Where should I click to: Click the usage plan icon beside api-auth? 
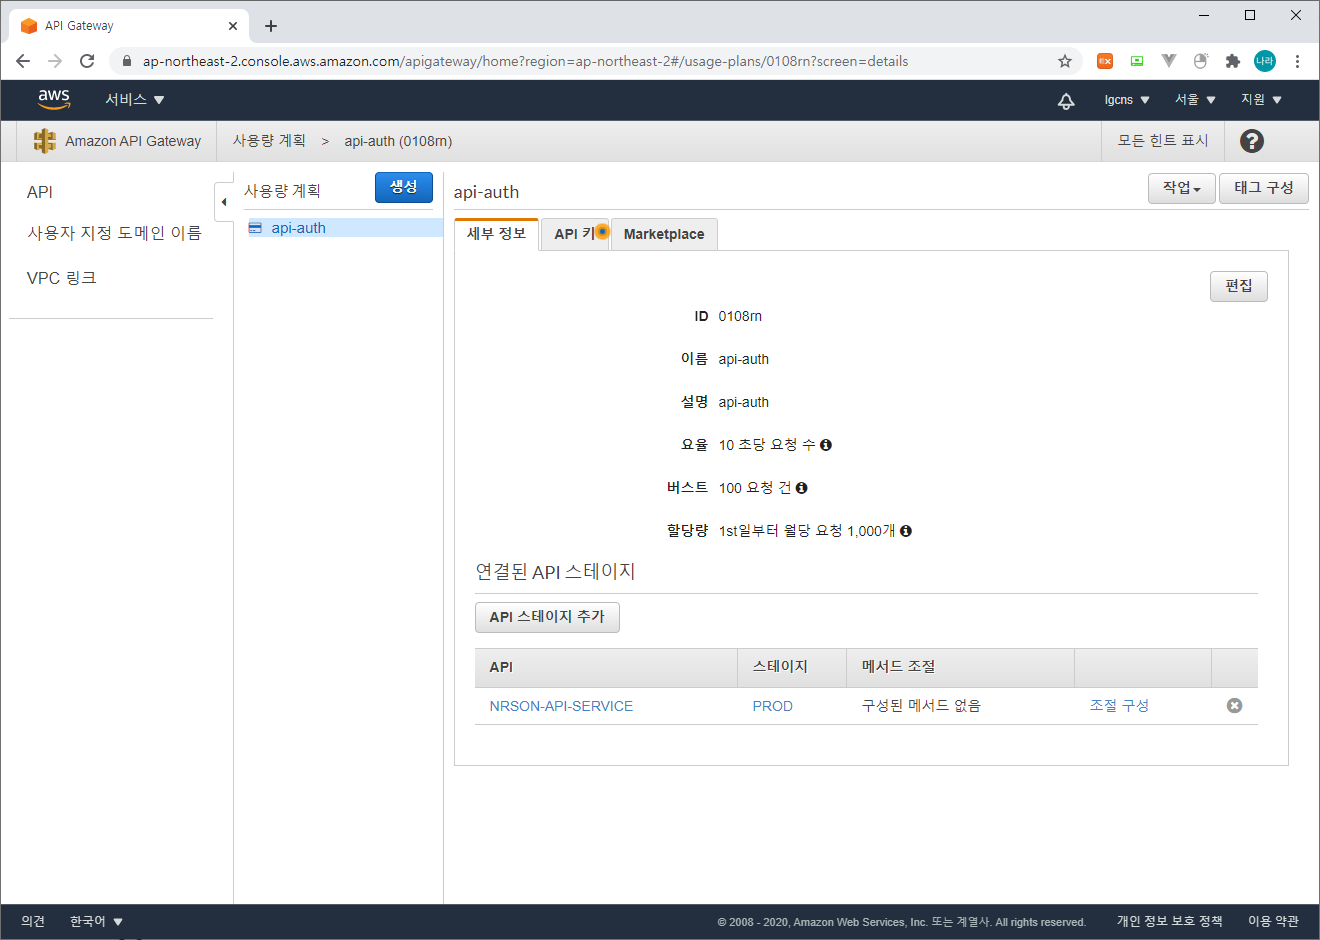pyautogui.click(x=255, y=228)
